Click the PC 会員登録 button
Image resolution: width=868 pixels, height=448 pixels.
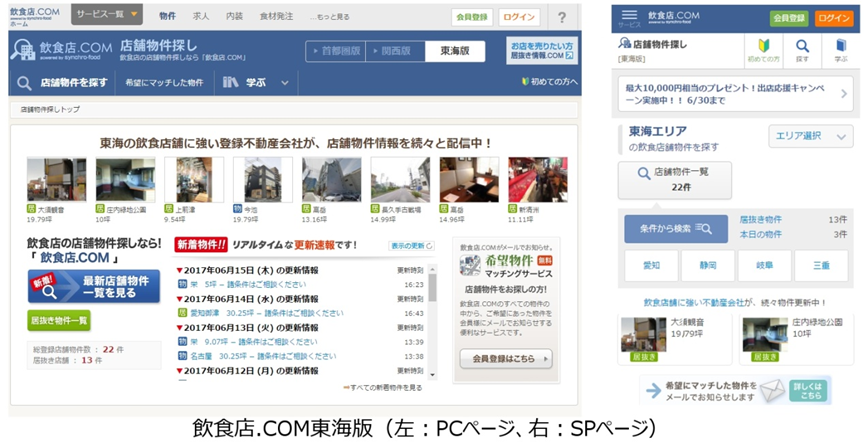tap(472, 17)
